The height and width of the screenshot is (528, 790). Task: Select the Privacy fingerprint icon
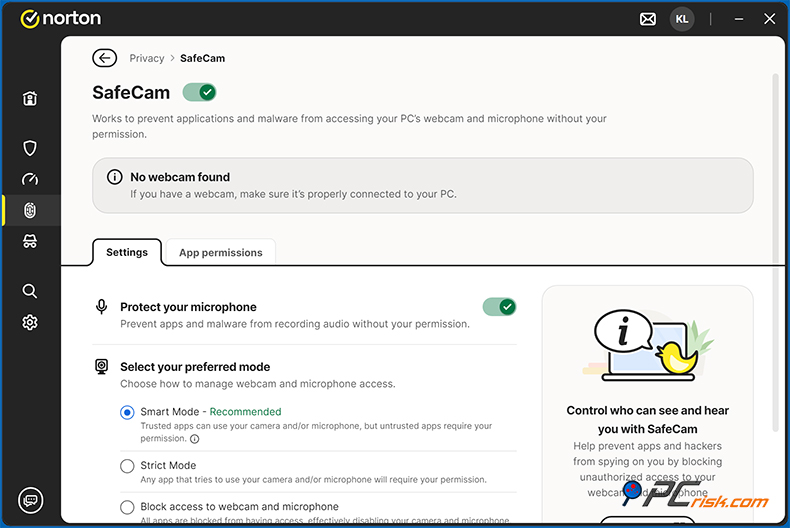[x=30, y=210]
